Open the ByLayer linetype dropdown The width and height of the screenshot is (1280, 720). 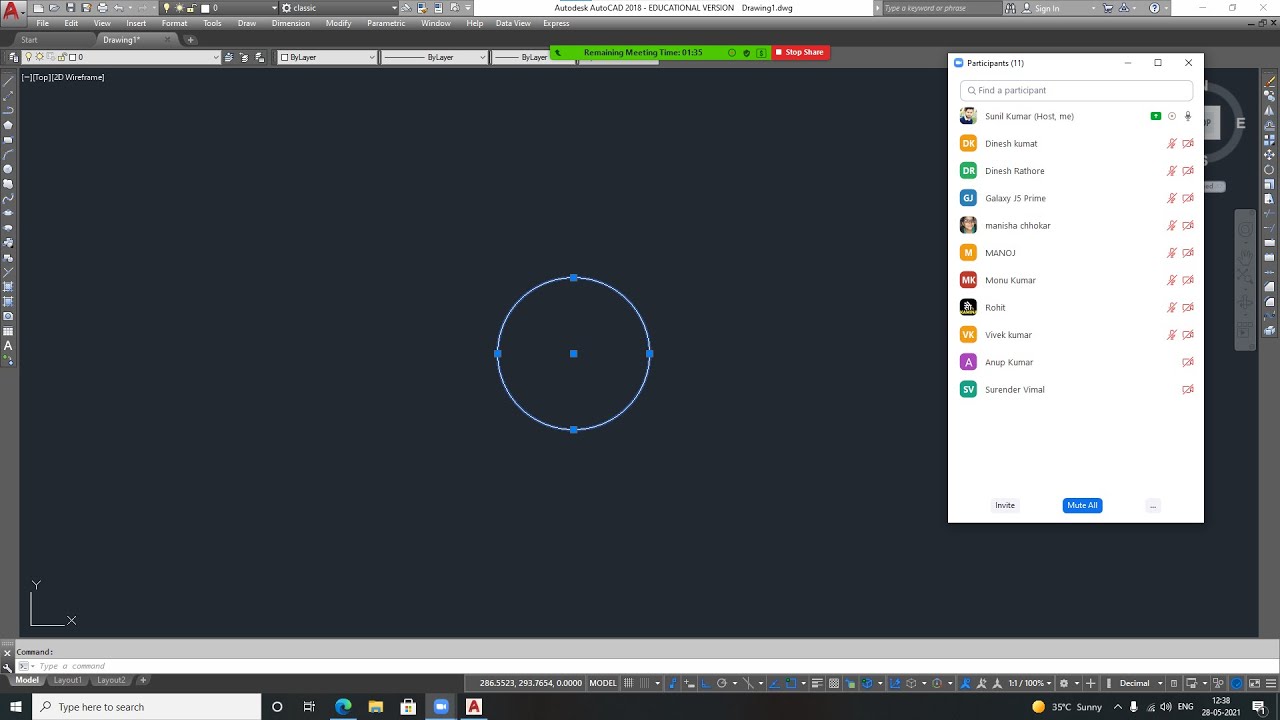tap(434, 57)
